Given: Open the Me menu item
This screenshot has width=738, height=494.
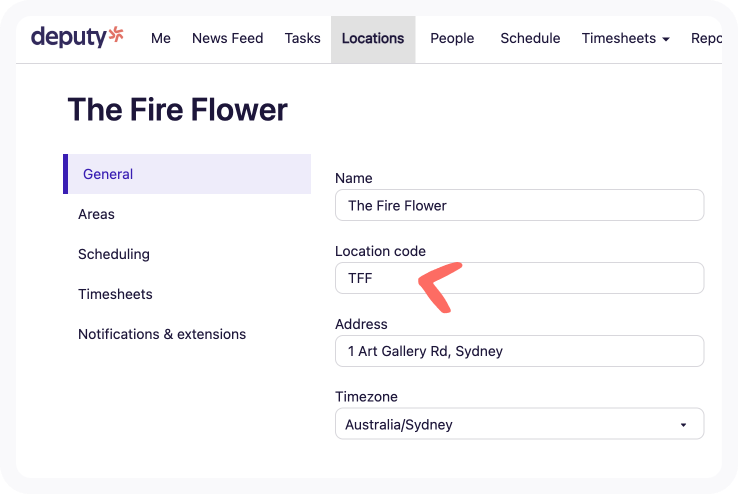Looking at the screenshot, I should [x=160, y=38].
